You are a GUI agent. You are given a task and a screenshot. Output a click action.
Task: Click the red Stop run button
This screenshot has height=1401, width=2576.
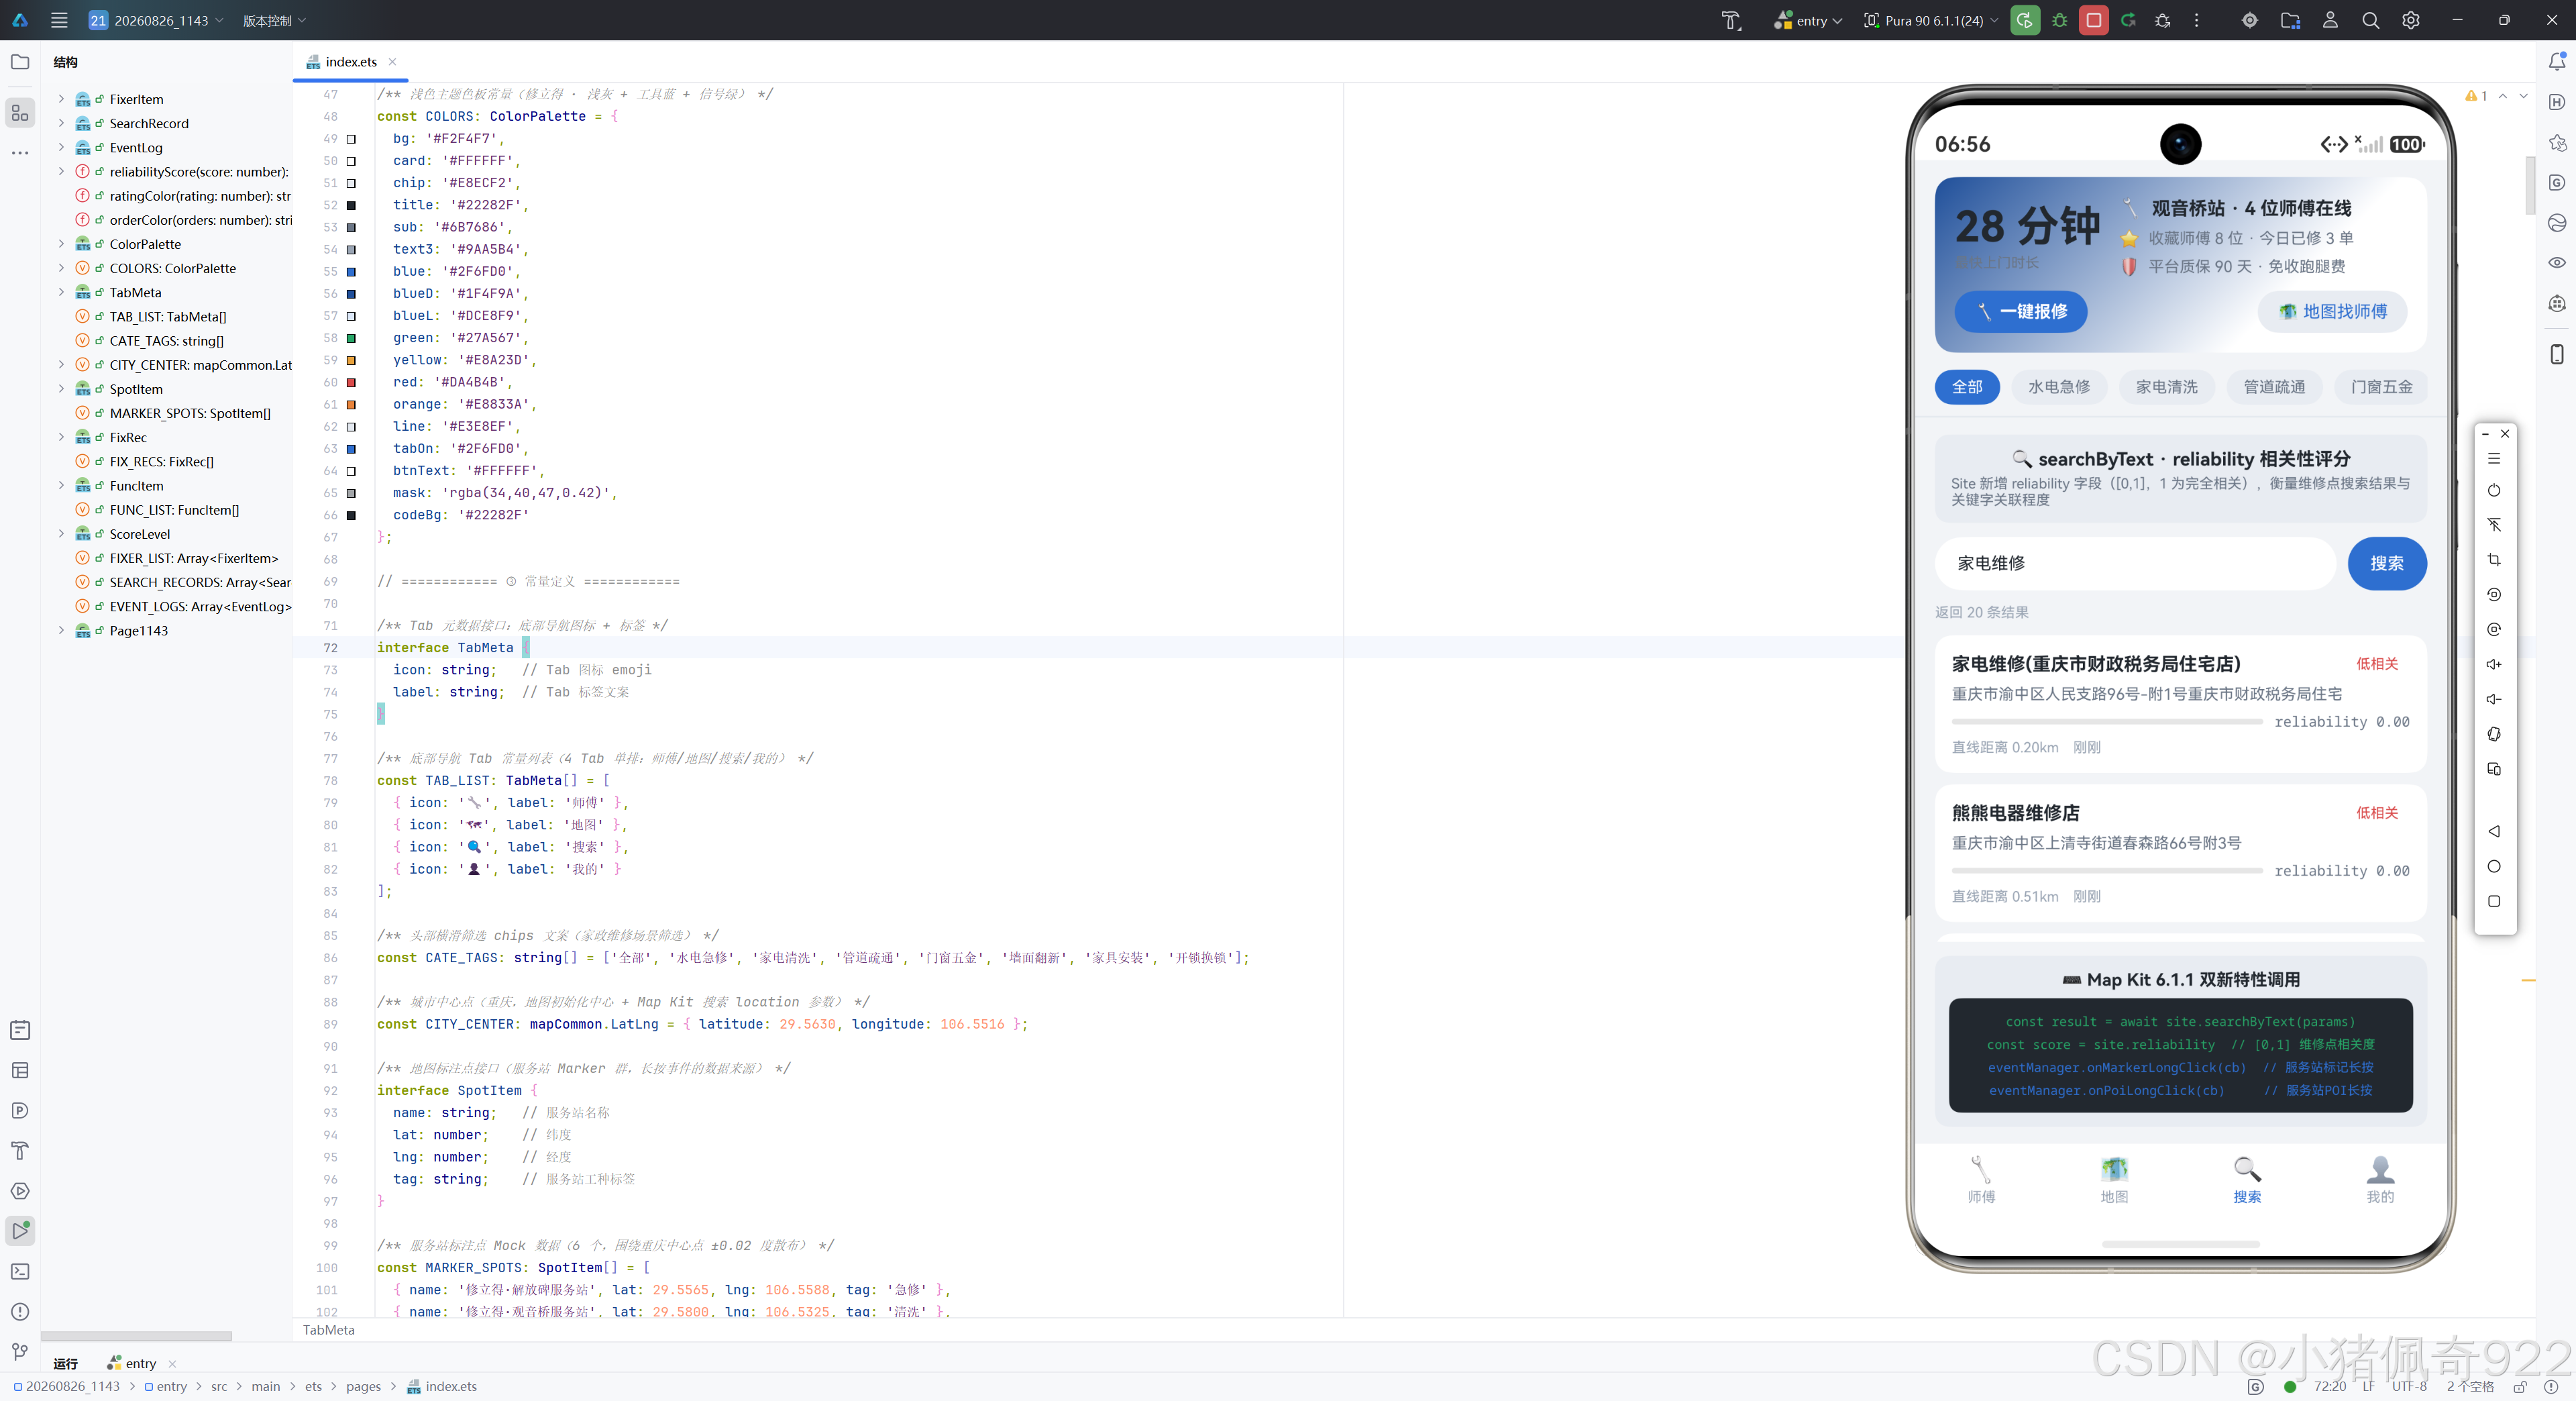(2093, 20)
